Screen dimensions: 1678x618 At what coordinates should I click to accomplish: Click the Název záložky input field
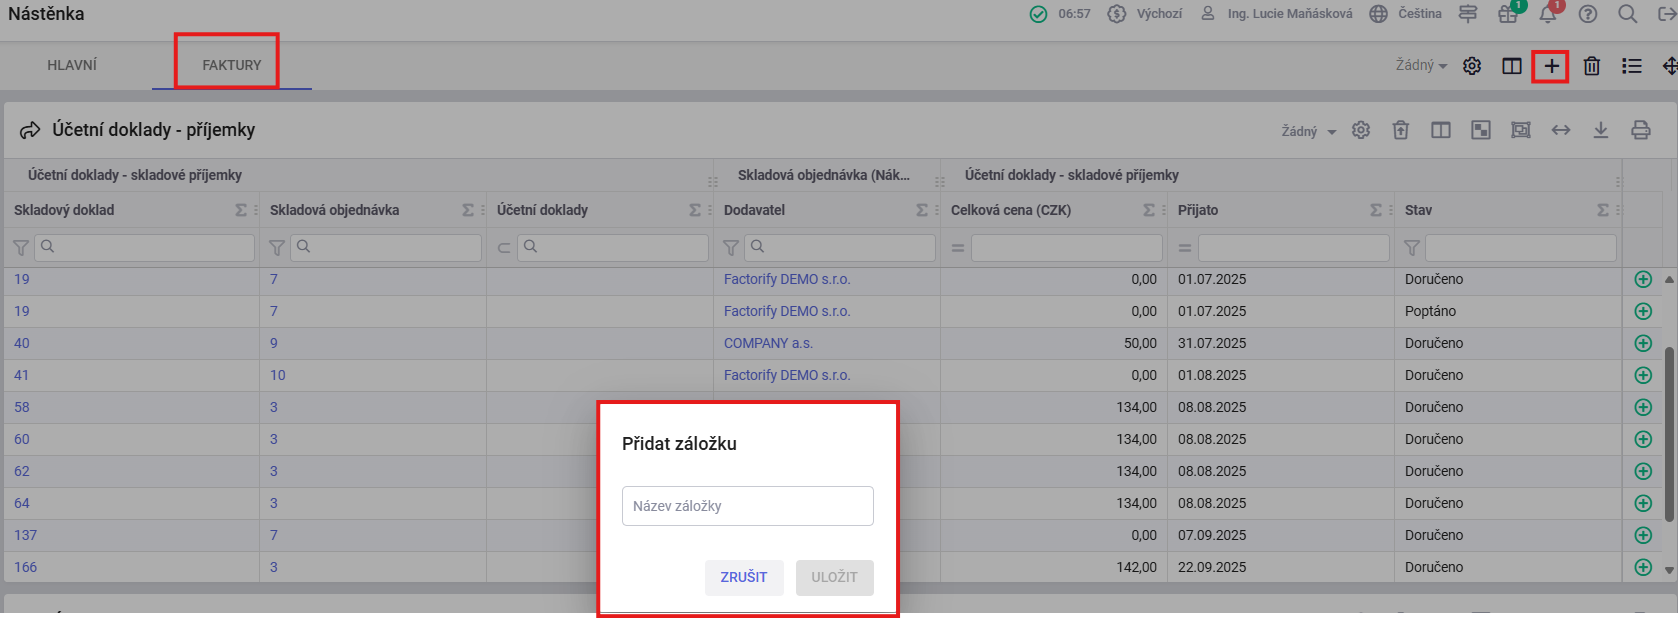coord(747,506)
